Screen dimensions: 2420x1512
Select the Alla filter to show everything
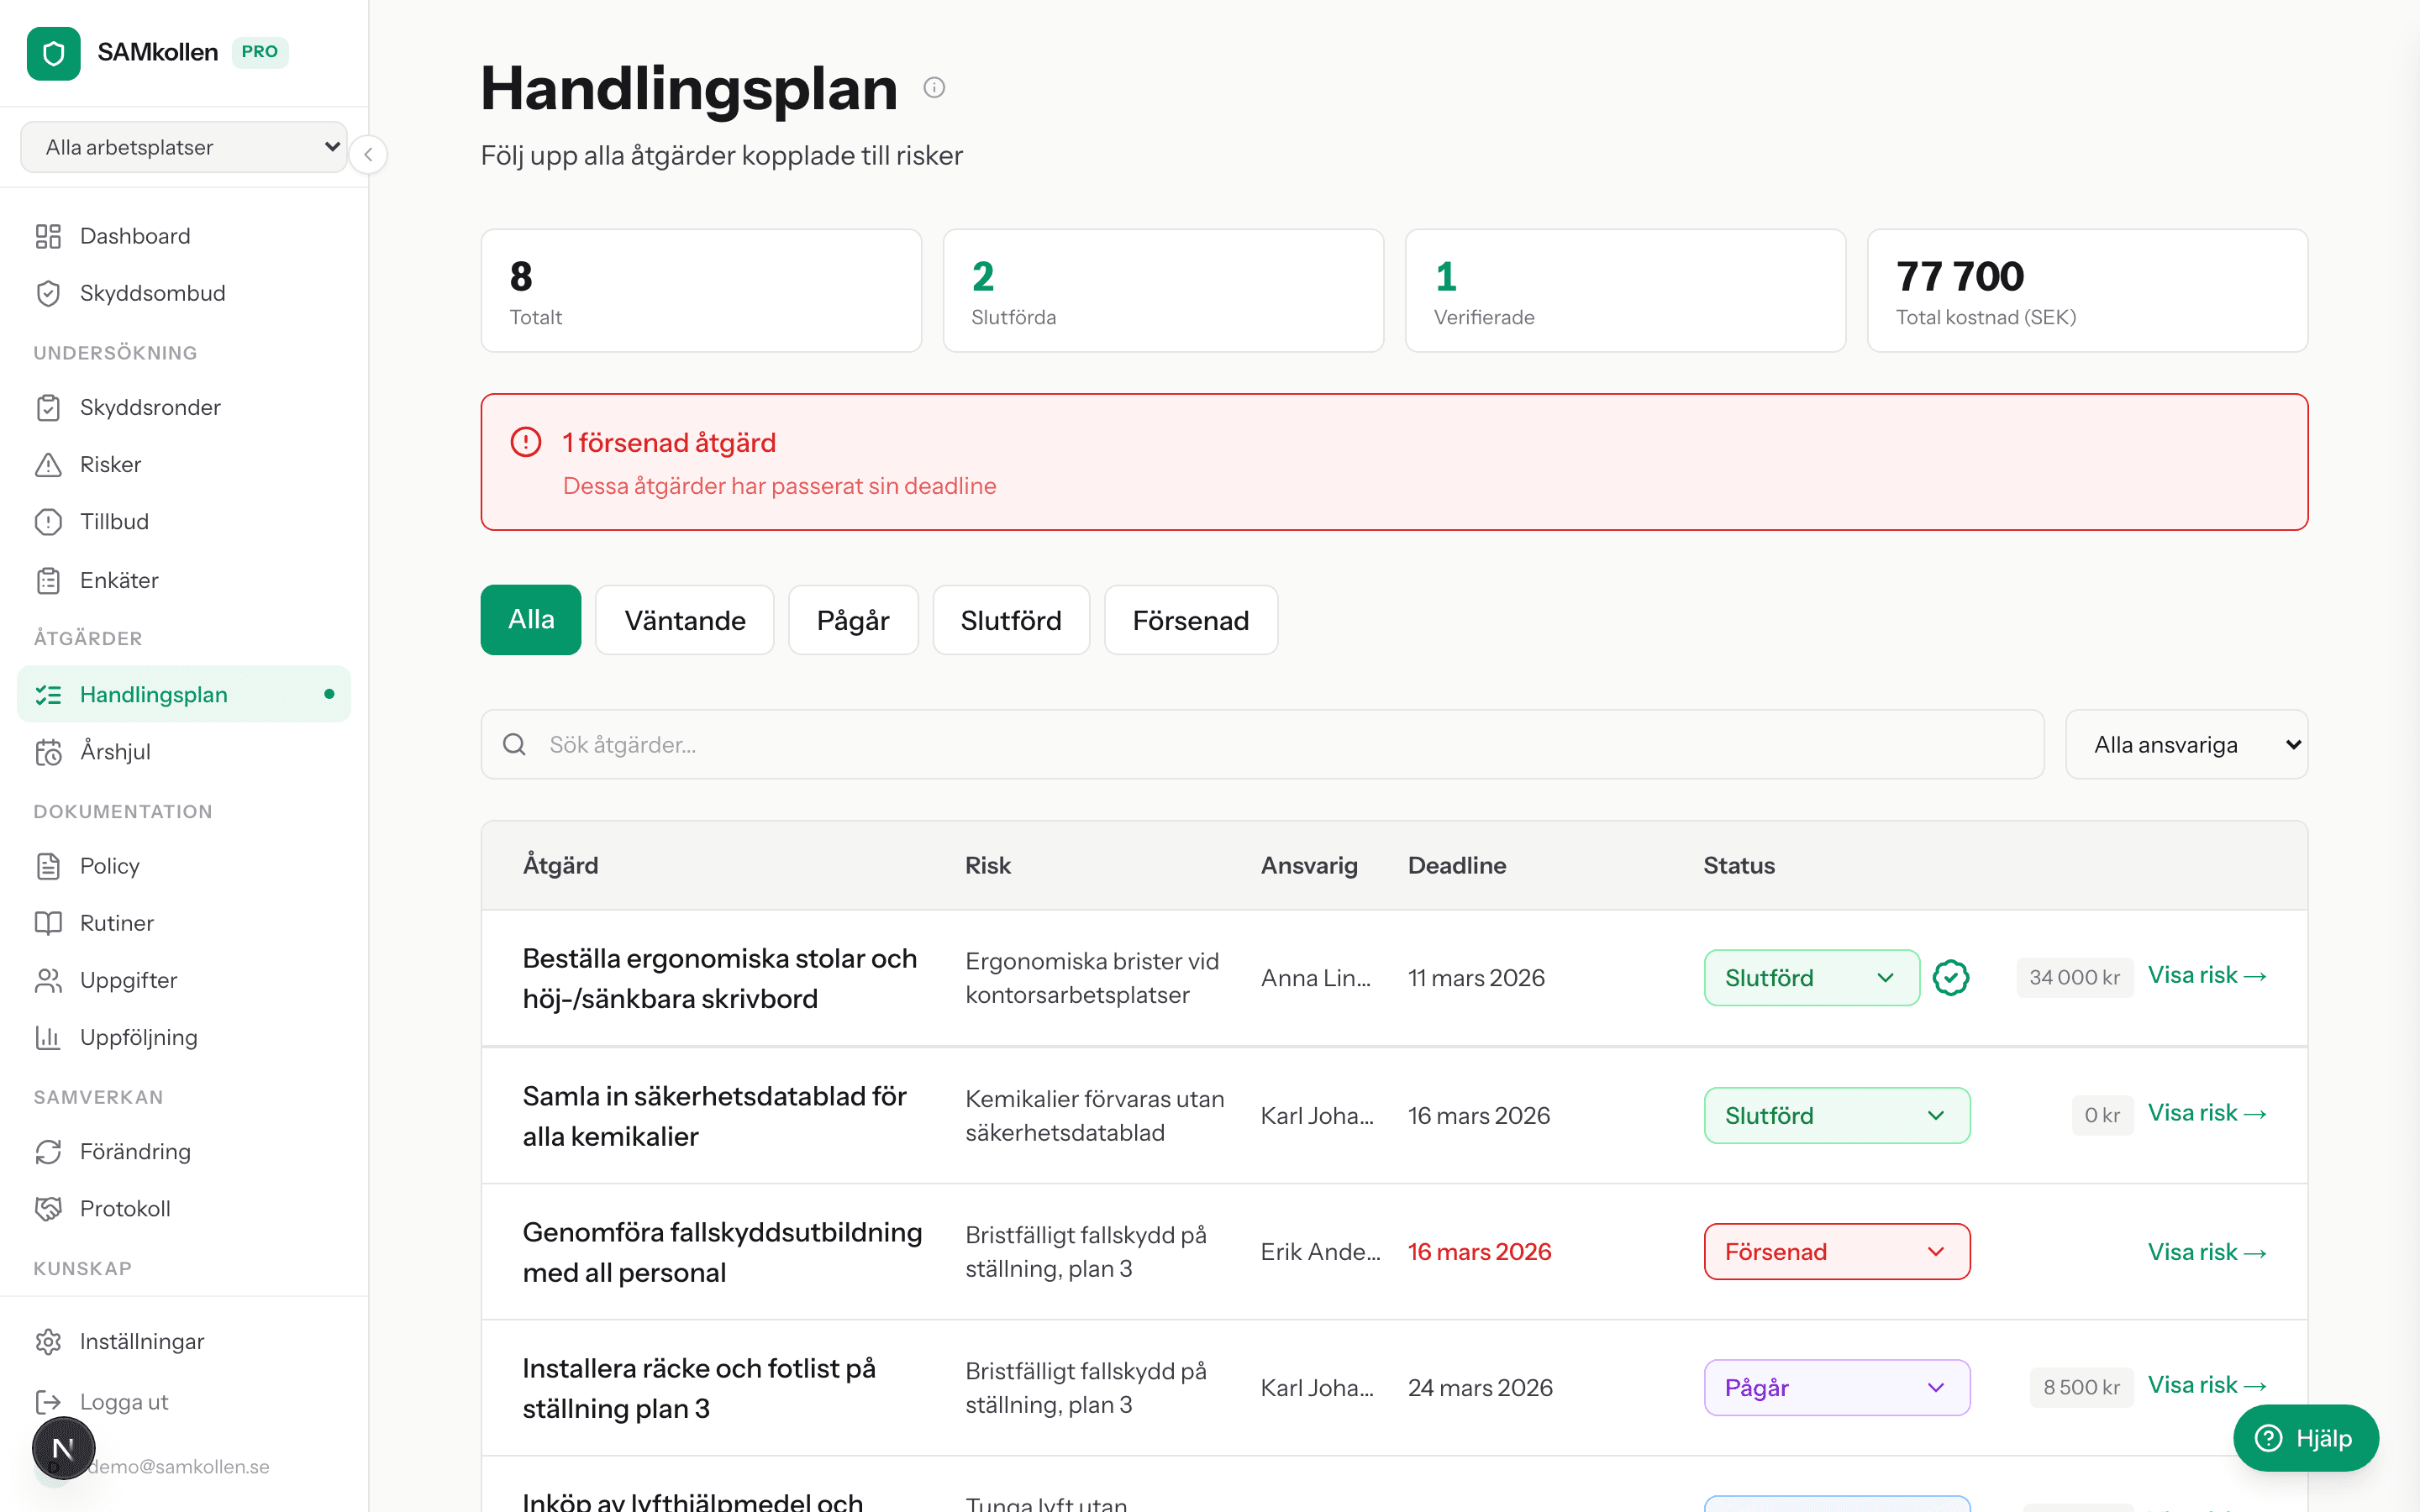[530, 620]
